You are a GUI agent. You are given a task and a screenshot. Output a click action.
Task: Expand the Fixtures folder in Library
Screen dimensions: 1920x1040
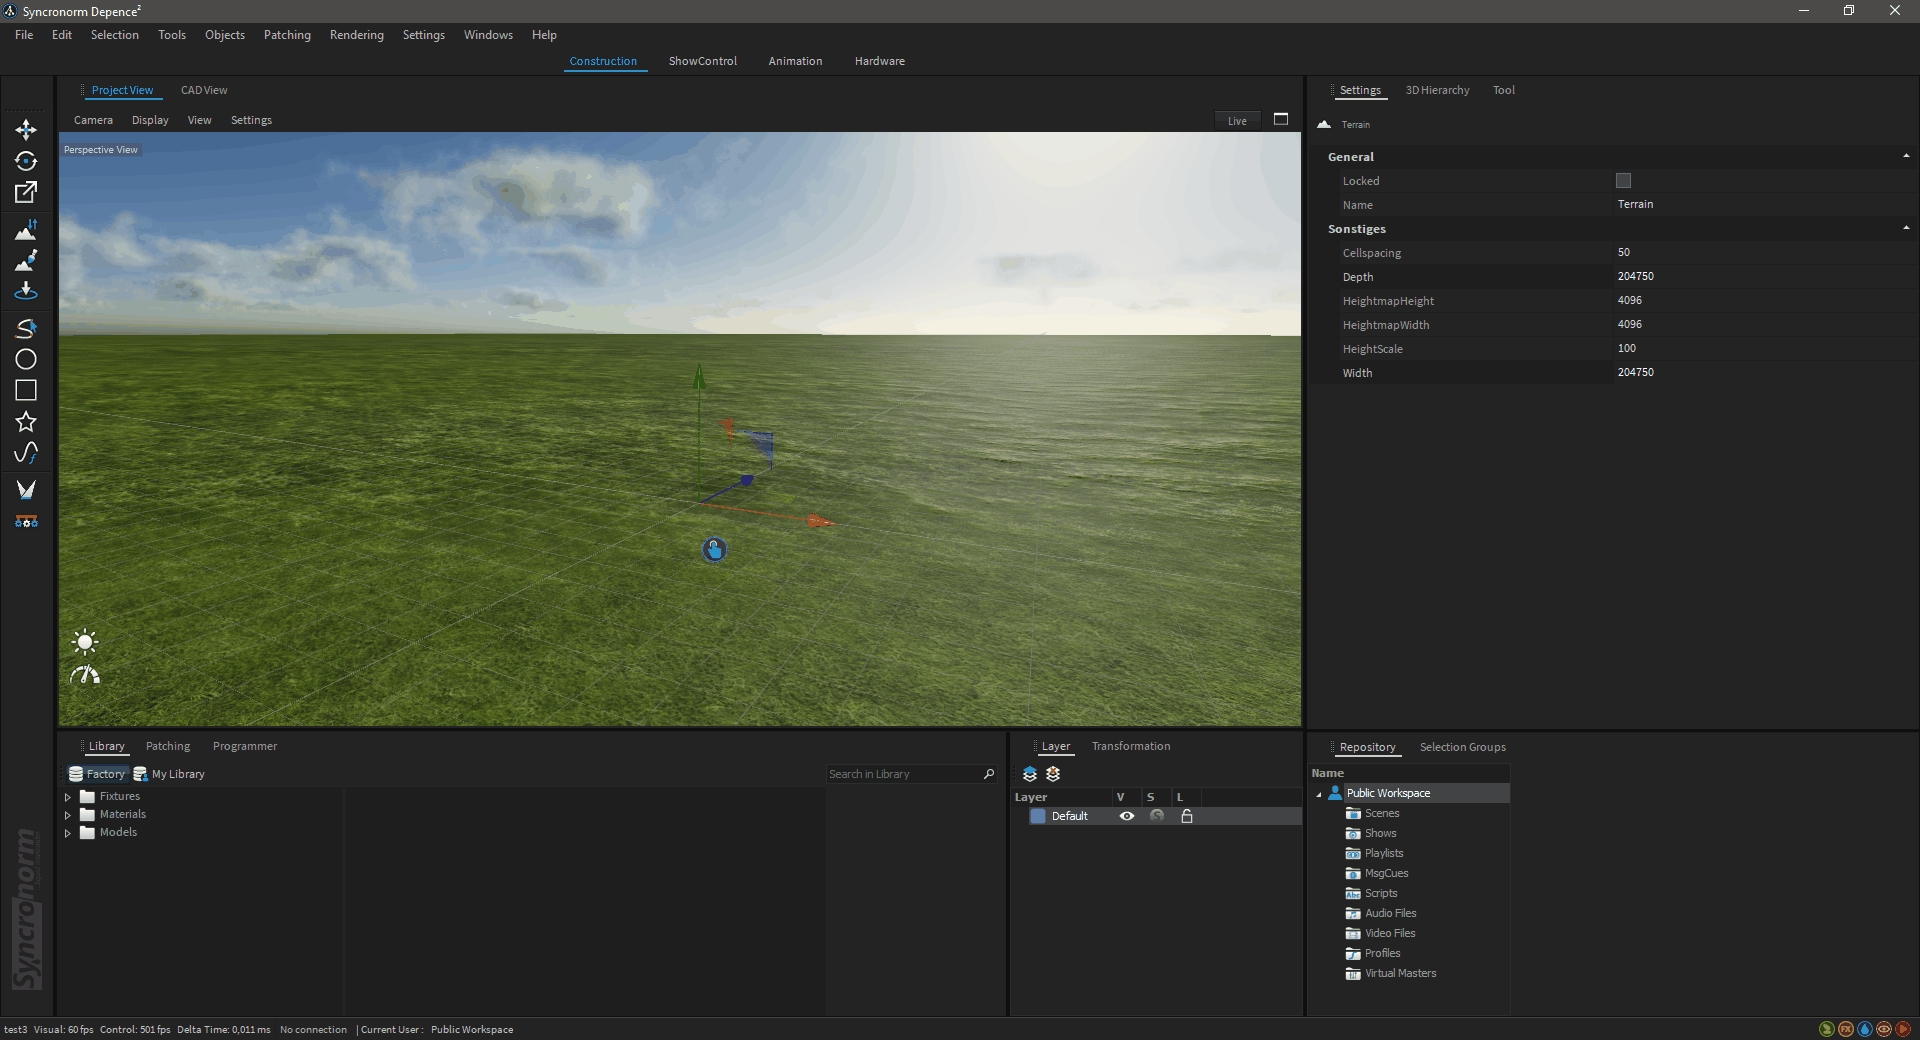pos(68,797)
